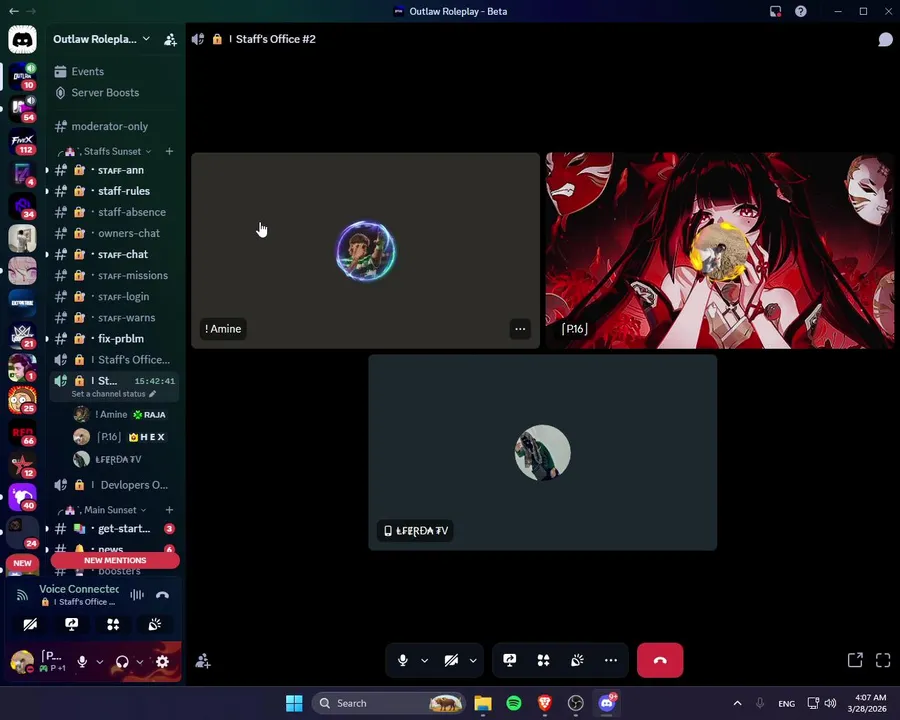Click Set a channel status link
Screen dimensions: 900x720
pos(108,394)
